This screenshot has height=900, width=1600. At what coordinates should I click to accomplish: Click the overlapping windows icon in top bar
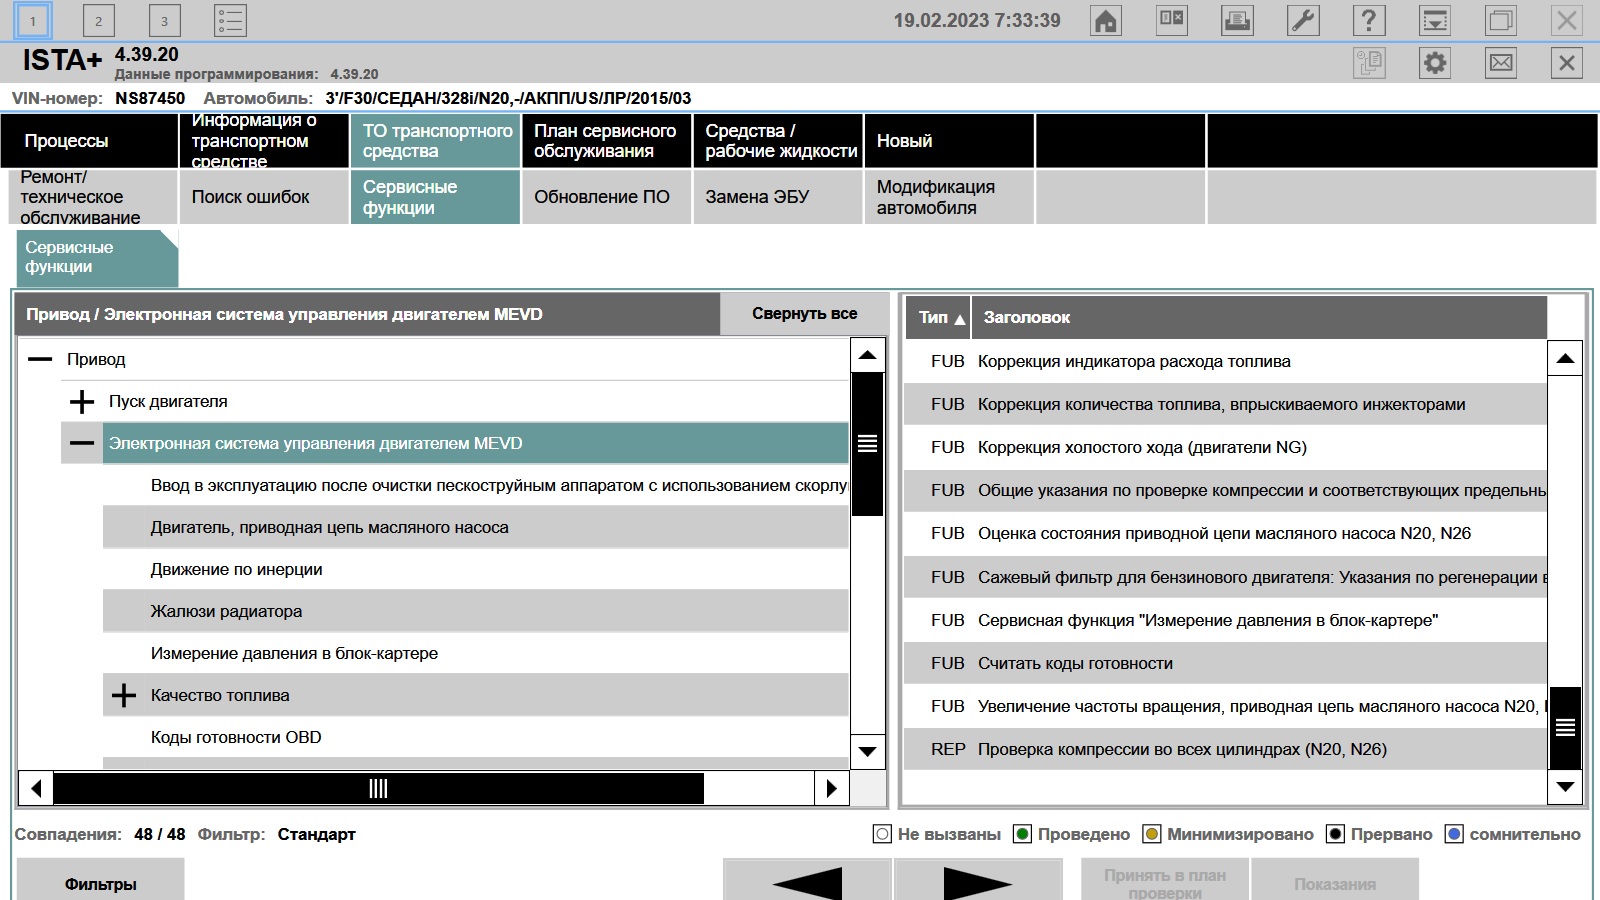coord(1501,21)
